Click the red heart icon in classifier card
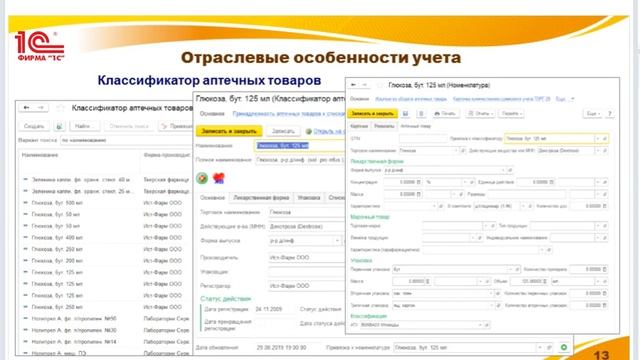This screenshot has width=640, height=360. coord(219,178)
